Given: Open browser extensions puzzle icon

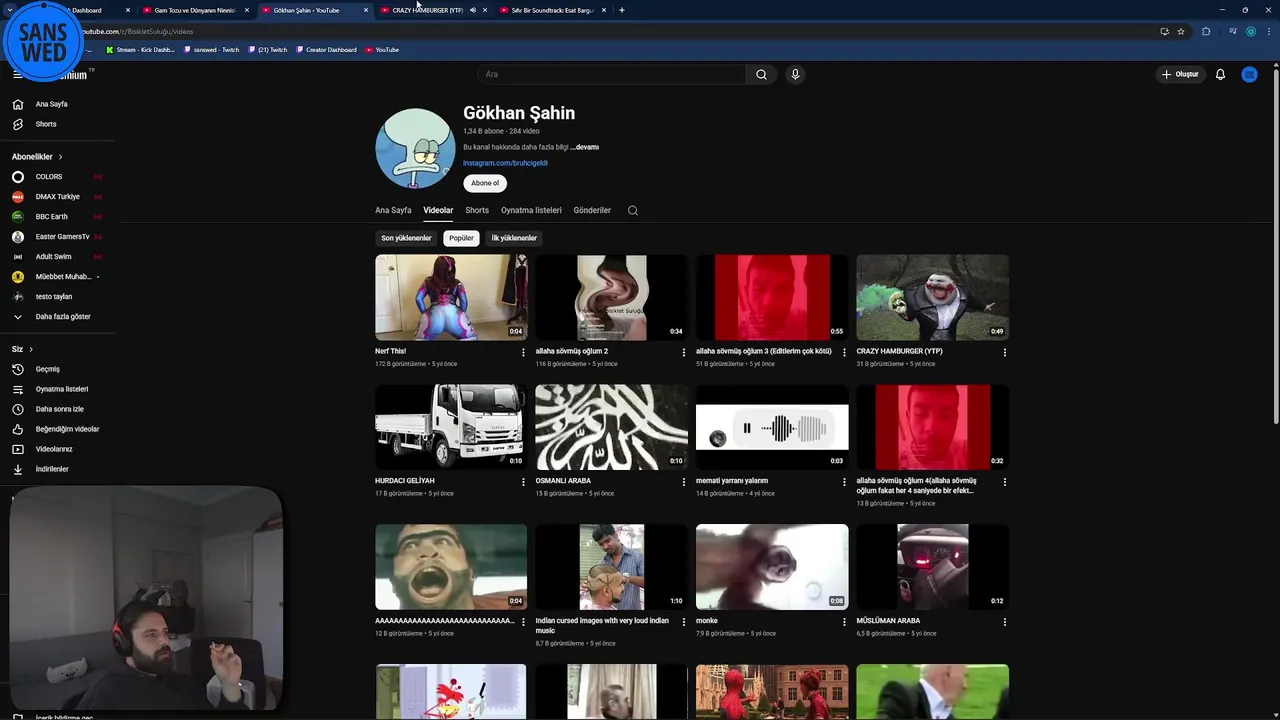Looking at the screenshot, I should [1206, 31].
